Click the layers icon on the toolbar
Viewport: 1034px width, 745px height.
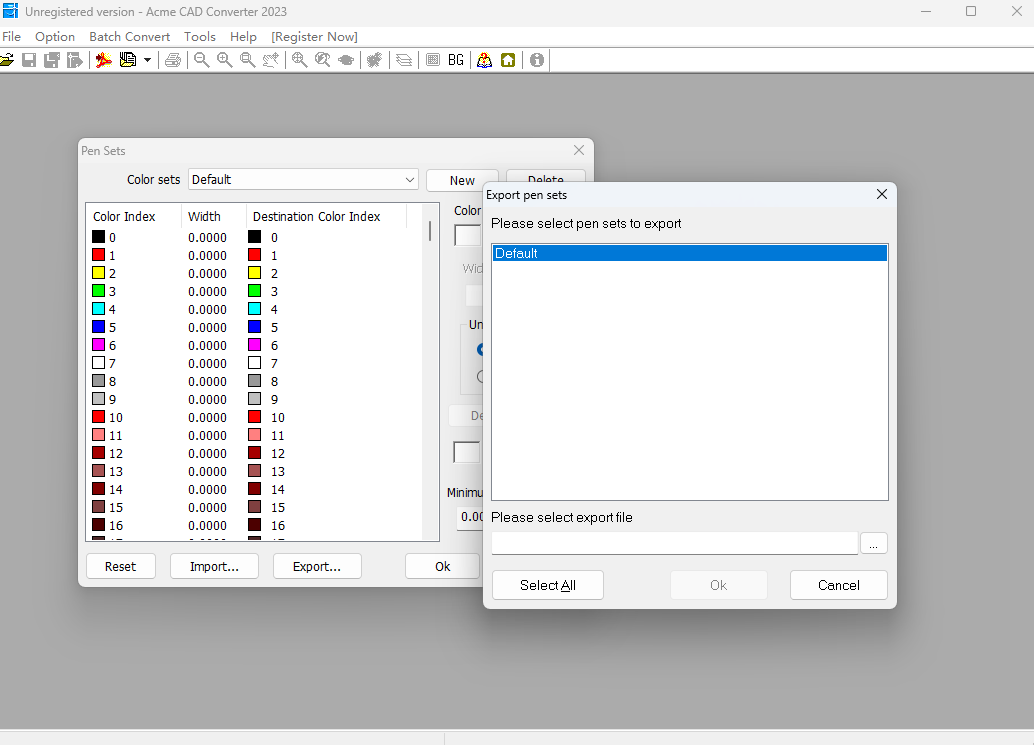coord(403,59)
